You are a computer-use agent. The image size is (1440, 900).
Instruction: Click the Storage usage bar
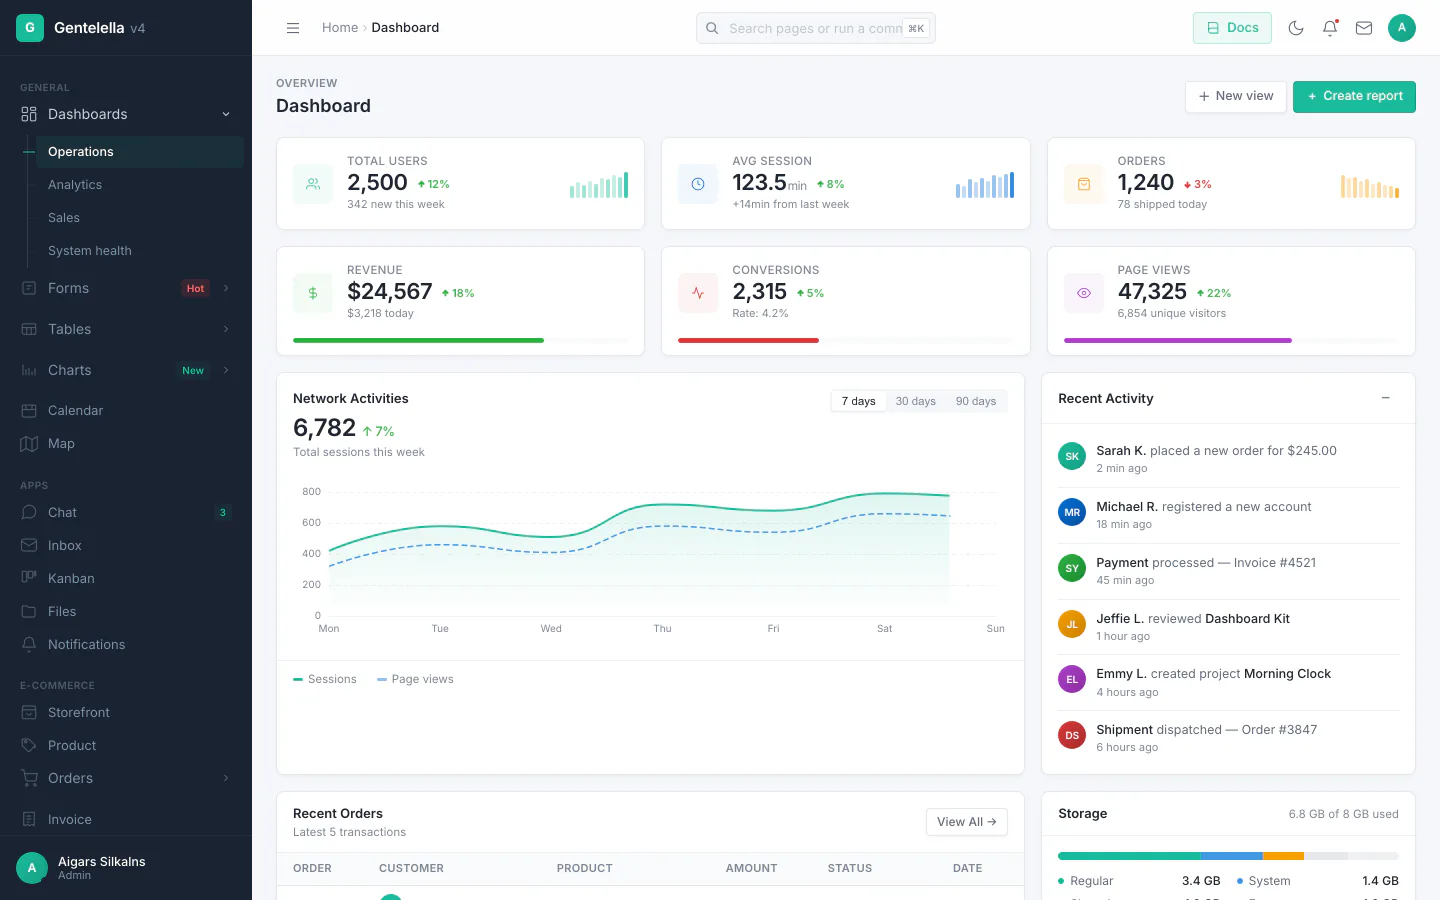[1228, 856]
